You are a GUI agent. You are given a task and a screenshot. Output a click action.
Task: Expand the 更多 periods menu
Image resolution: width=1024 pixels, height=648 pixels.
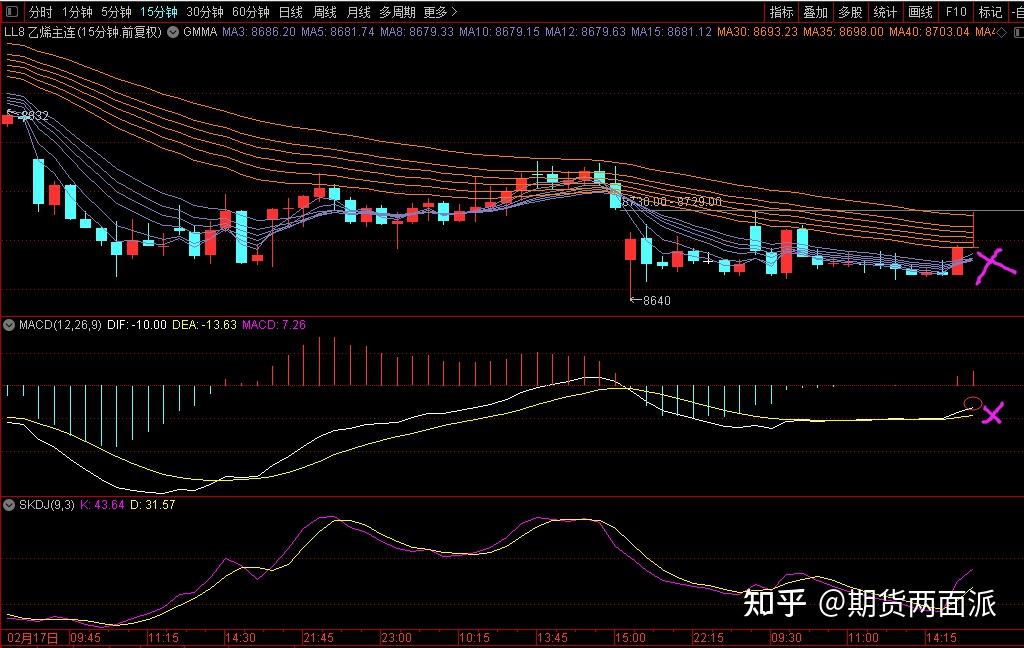(440, 12)
